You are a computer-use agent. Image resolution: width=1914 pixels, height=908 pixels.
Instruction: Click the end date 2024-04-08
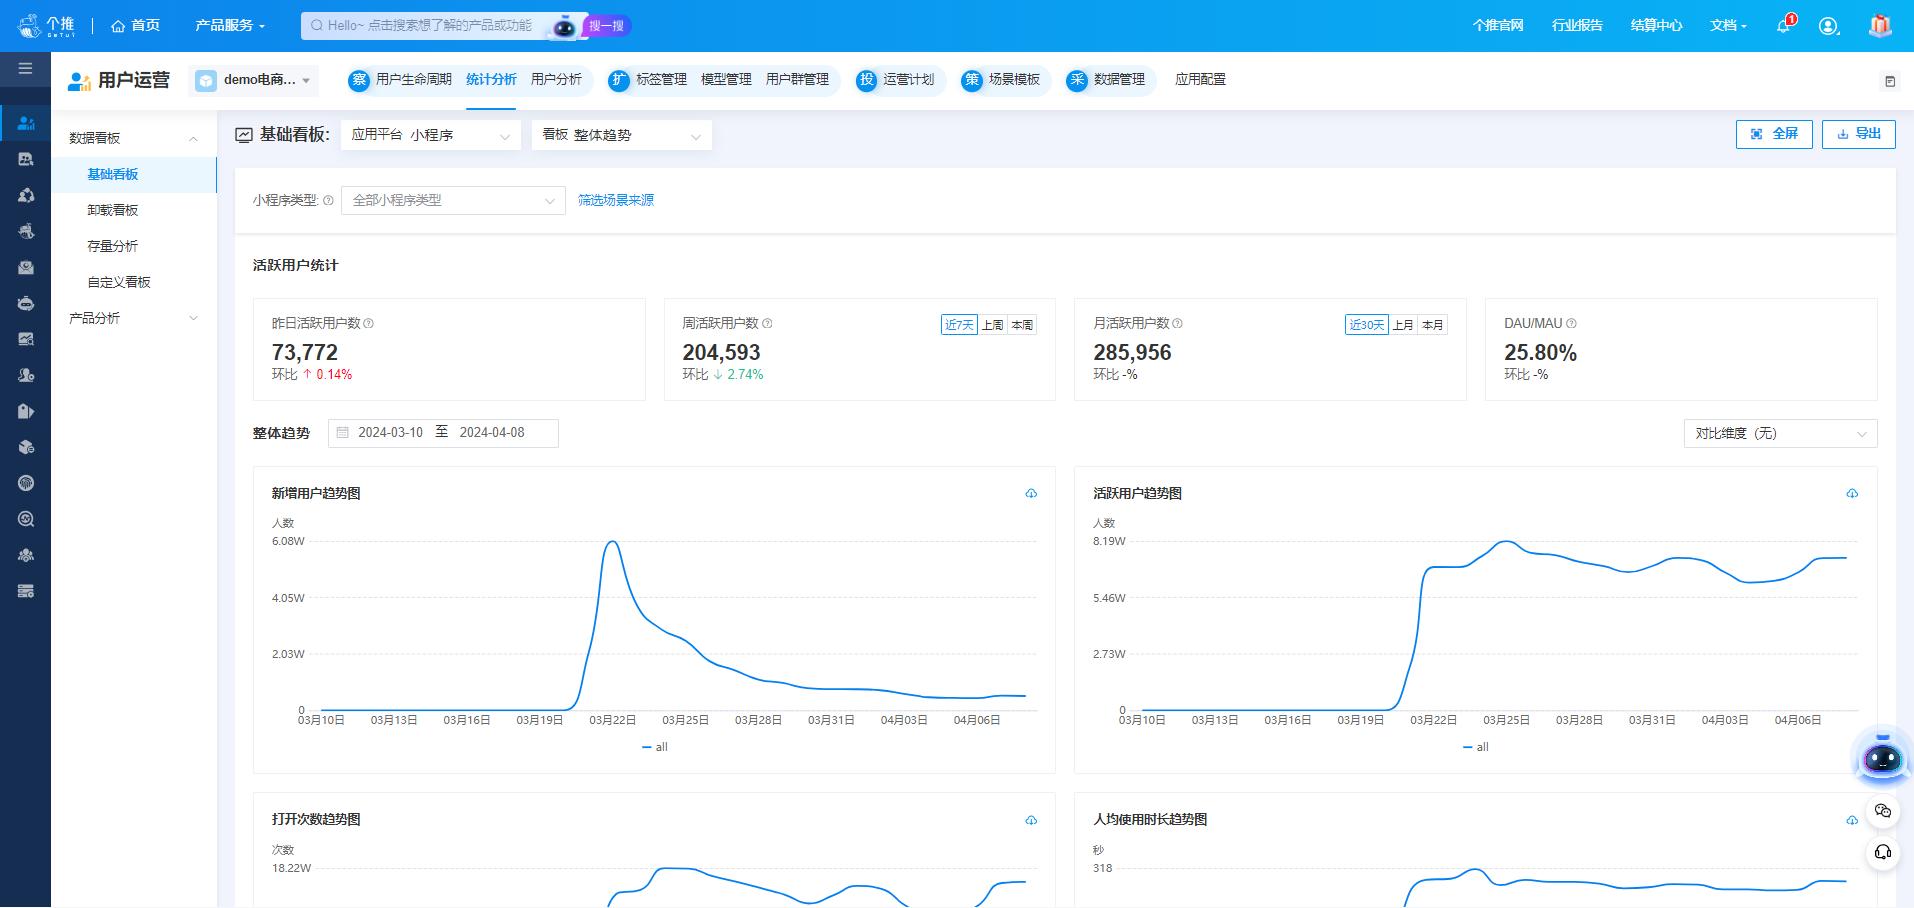(492, 433)
